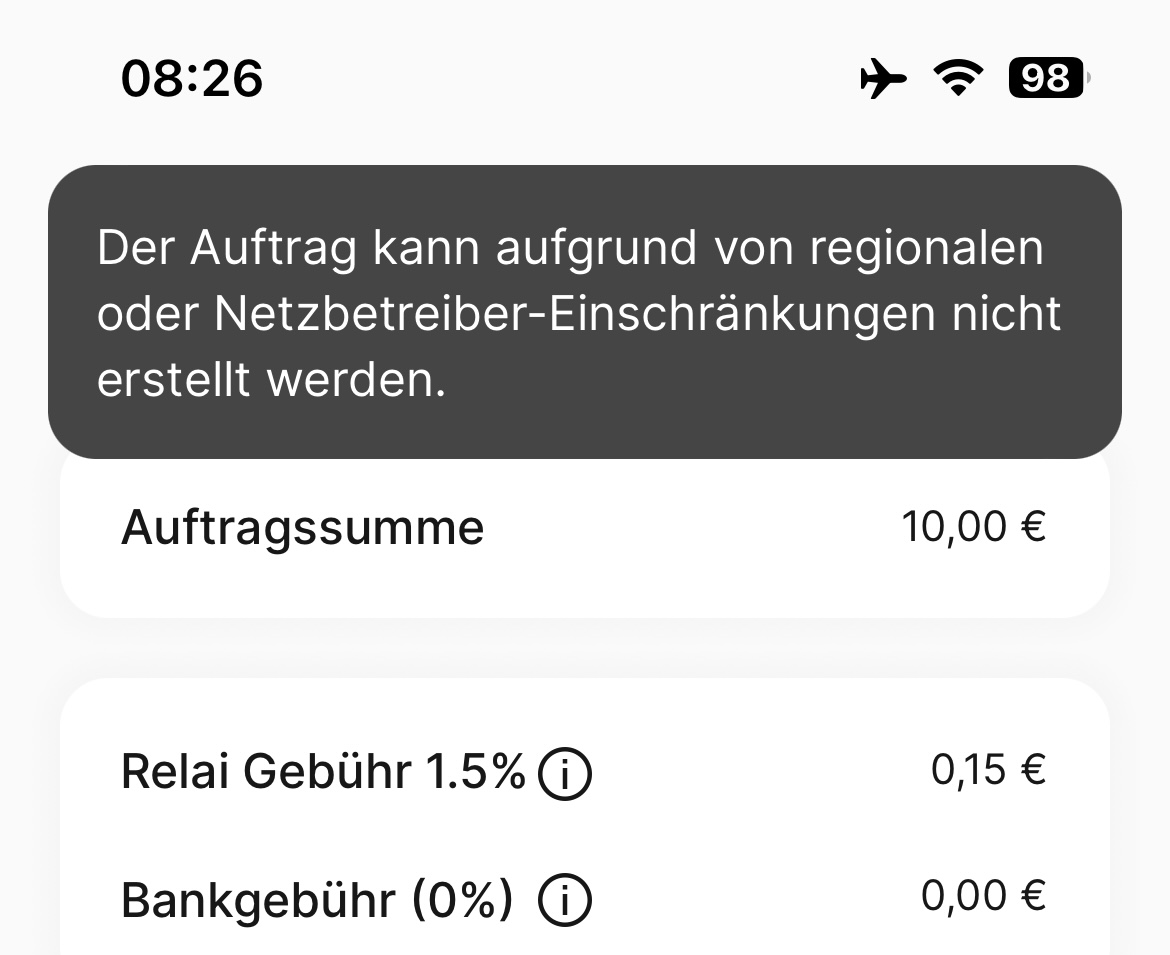The image size is (1170, 955).
Task: Tap the Bankgebühr (0%) label
Action: [317, 900]
